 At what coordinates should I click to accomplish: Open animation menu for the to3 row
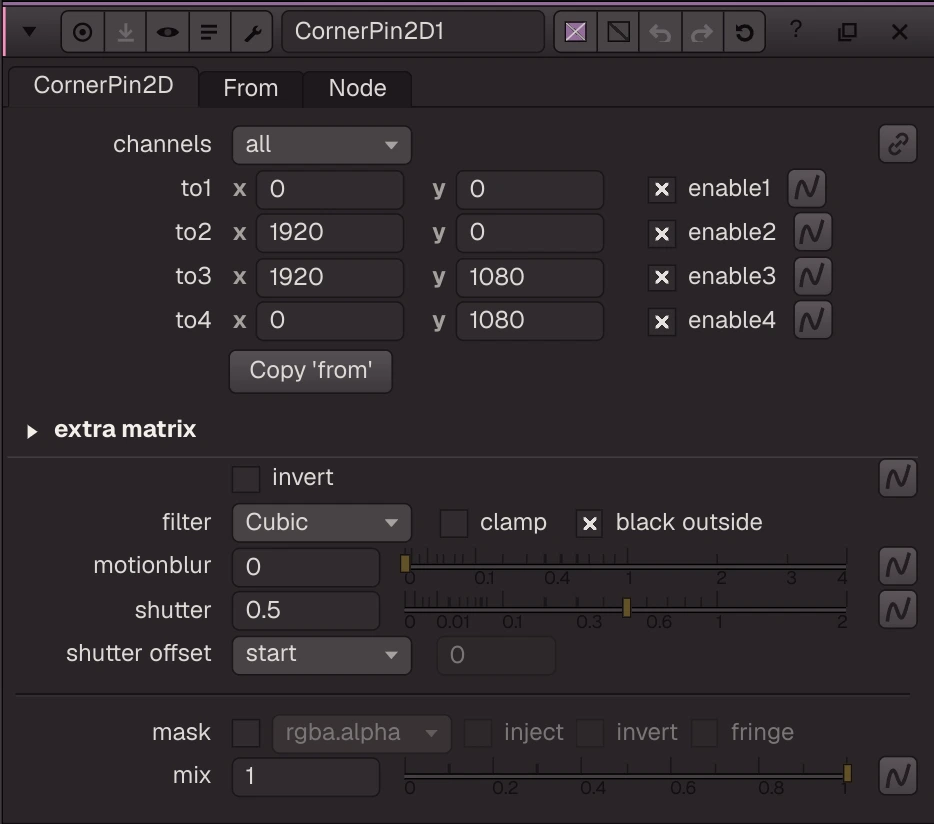tap(813, 276)
